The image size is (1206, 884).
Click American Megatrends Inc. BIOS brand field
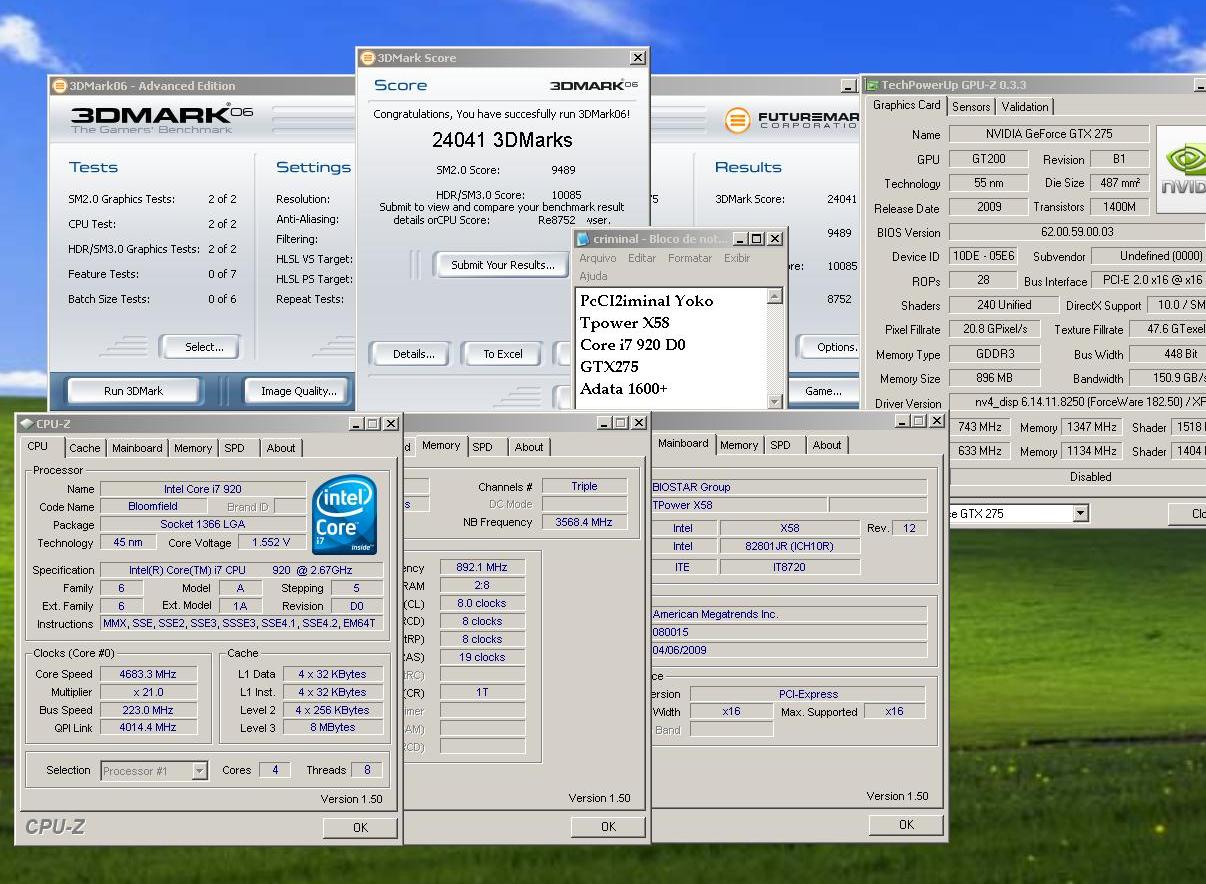click(789, 614)
